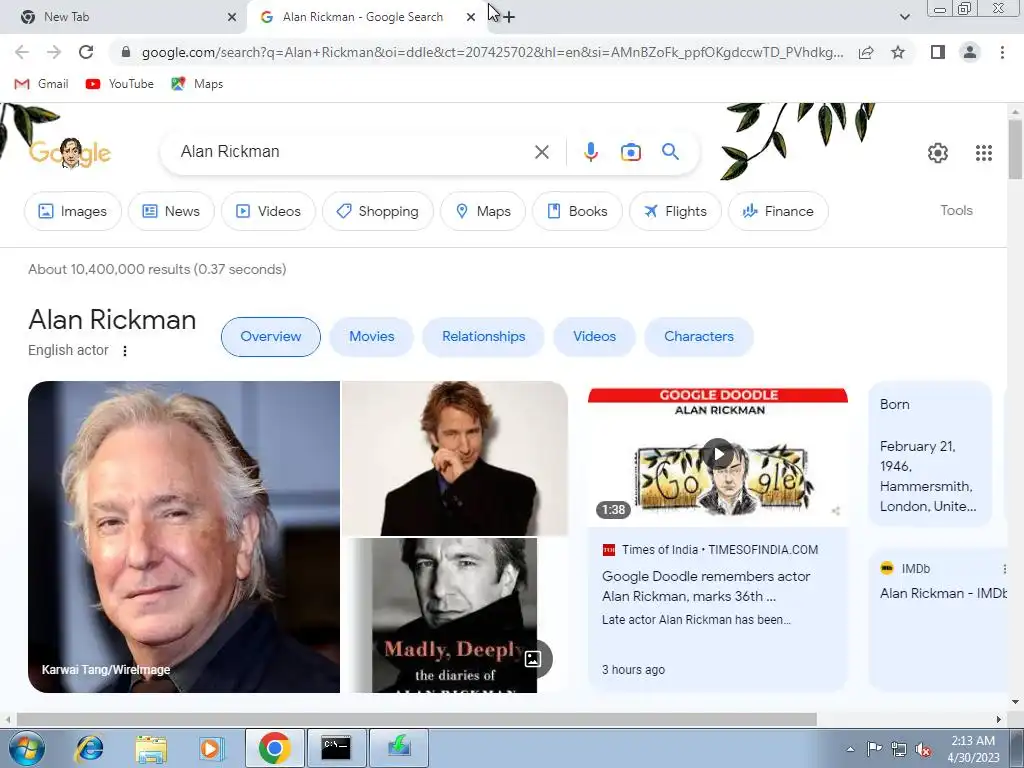Open Google apps grid
The image size is (1024, 768).
point(984,153)
